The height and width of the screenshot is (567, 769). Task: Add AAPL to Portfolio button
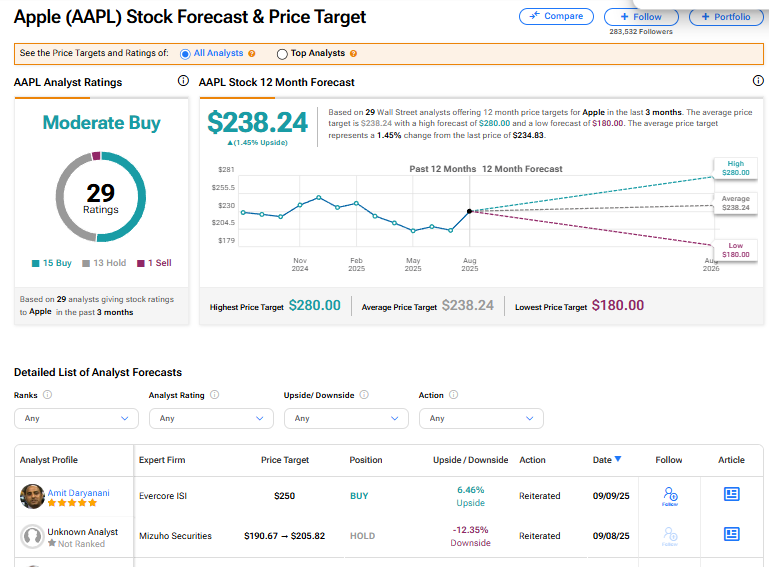tap(726, 17)
